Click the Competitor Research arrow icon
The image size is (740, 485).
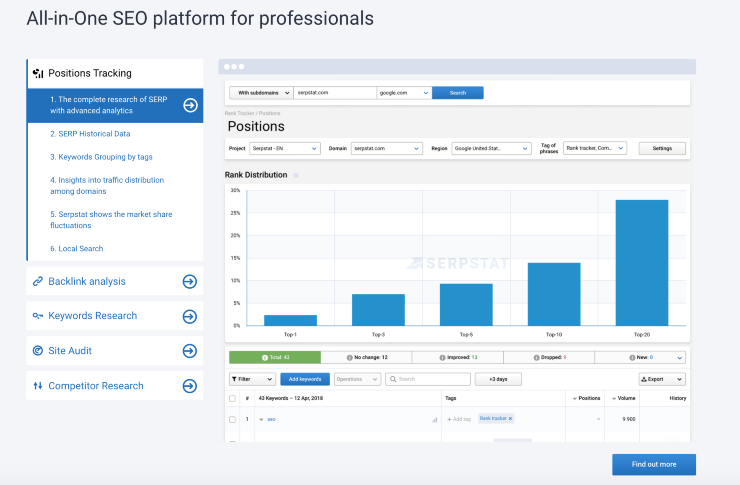click(x=189, y=386)
